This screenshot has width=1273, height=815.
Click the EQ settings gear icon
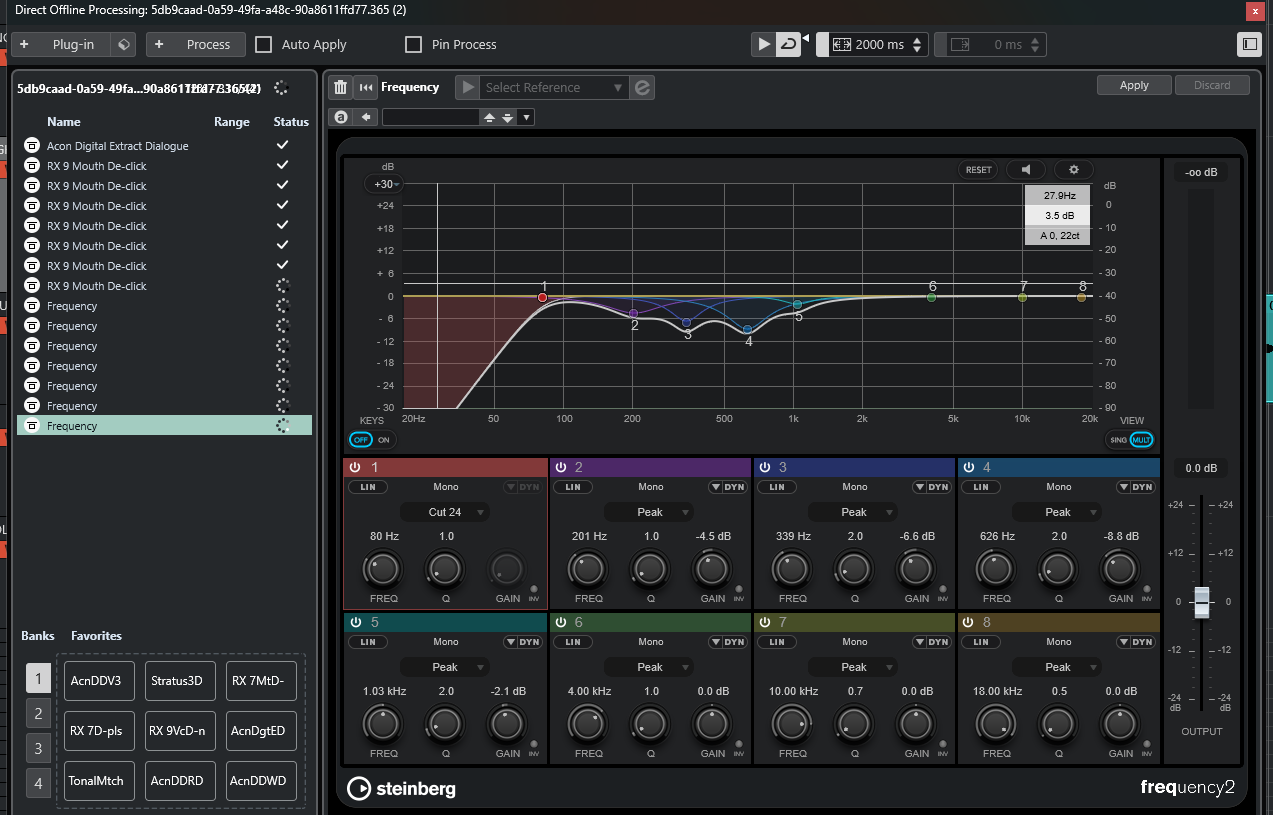(1074, 170)
